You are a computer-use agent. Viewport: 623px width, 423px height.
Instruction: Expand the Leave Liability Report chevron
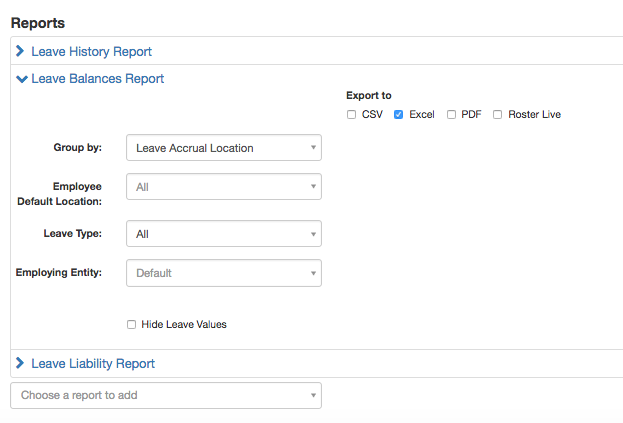(x=20, y=363)
